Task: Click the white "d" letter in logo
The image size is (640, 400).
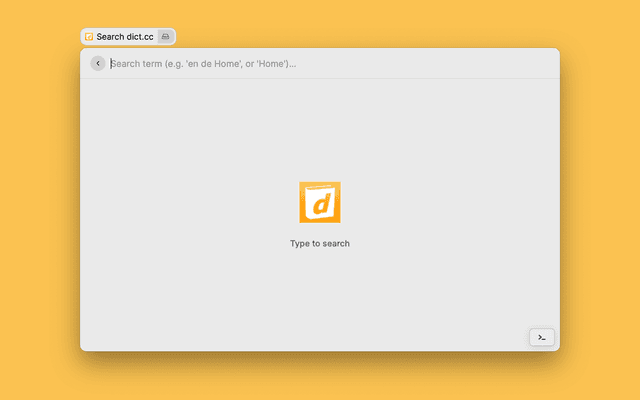Action: click(320, 206)
